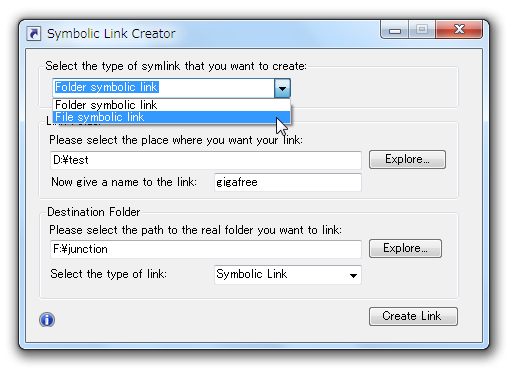Screen dimensions: 511x371
Task: Click the highlighted Folder symbolic link combo text
Action: (x=107, y=87)
